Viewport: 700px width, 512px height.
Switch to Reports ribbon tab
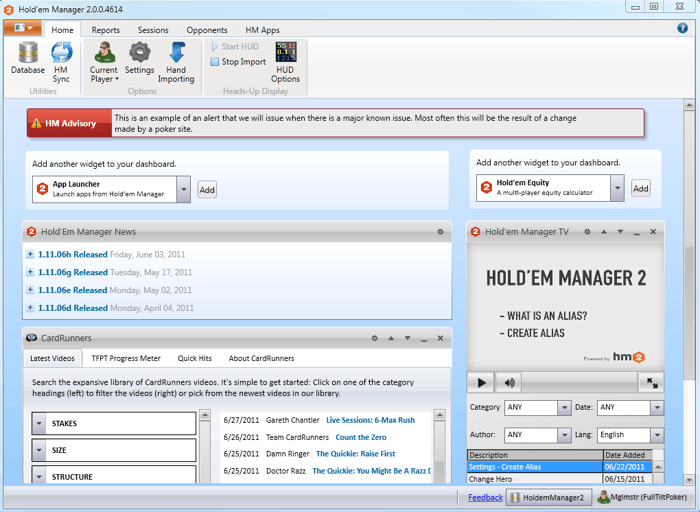106,30
